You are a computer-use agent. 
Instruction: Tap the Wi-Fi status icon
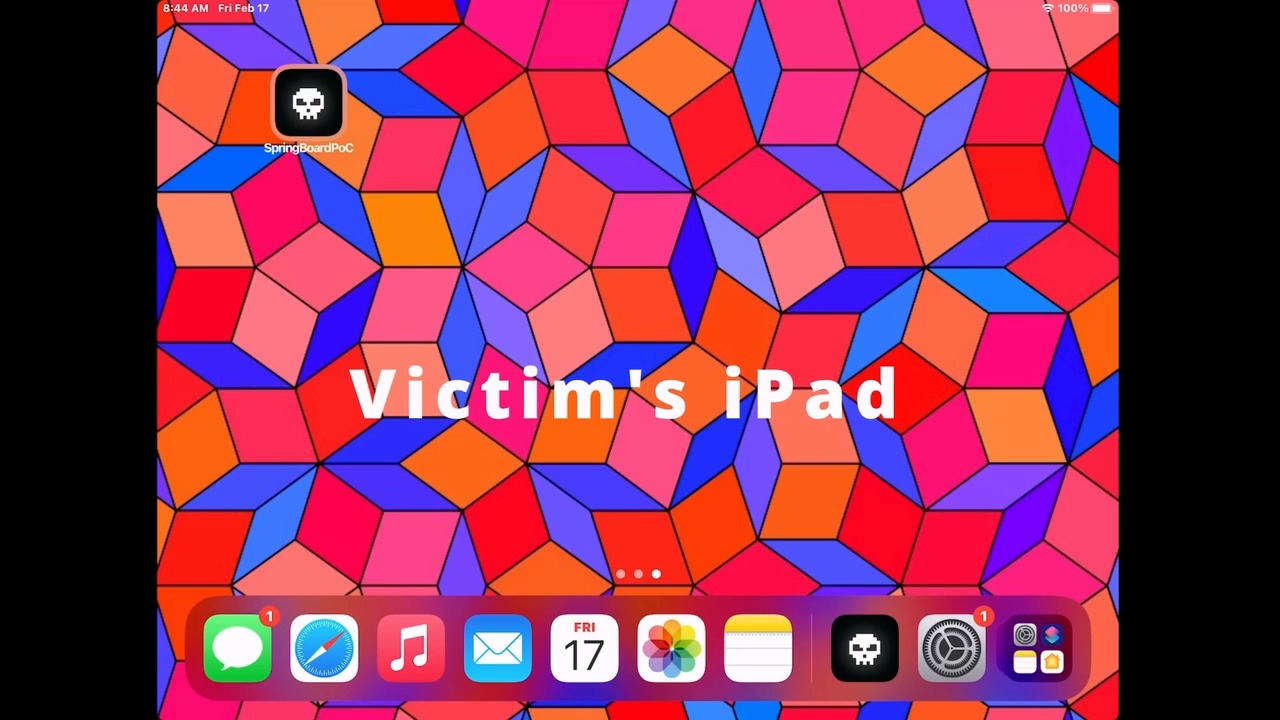point(1048,8)
